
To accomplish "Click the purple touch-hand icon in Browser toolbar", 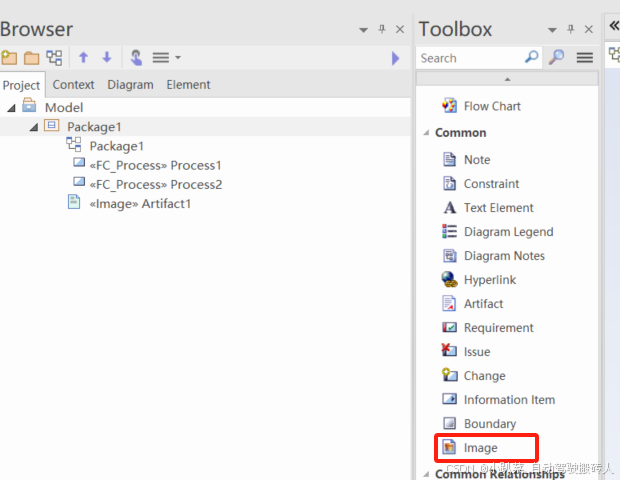I will 136,58.
